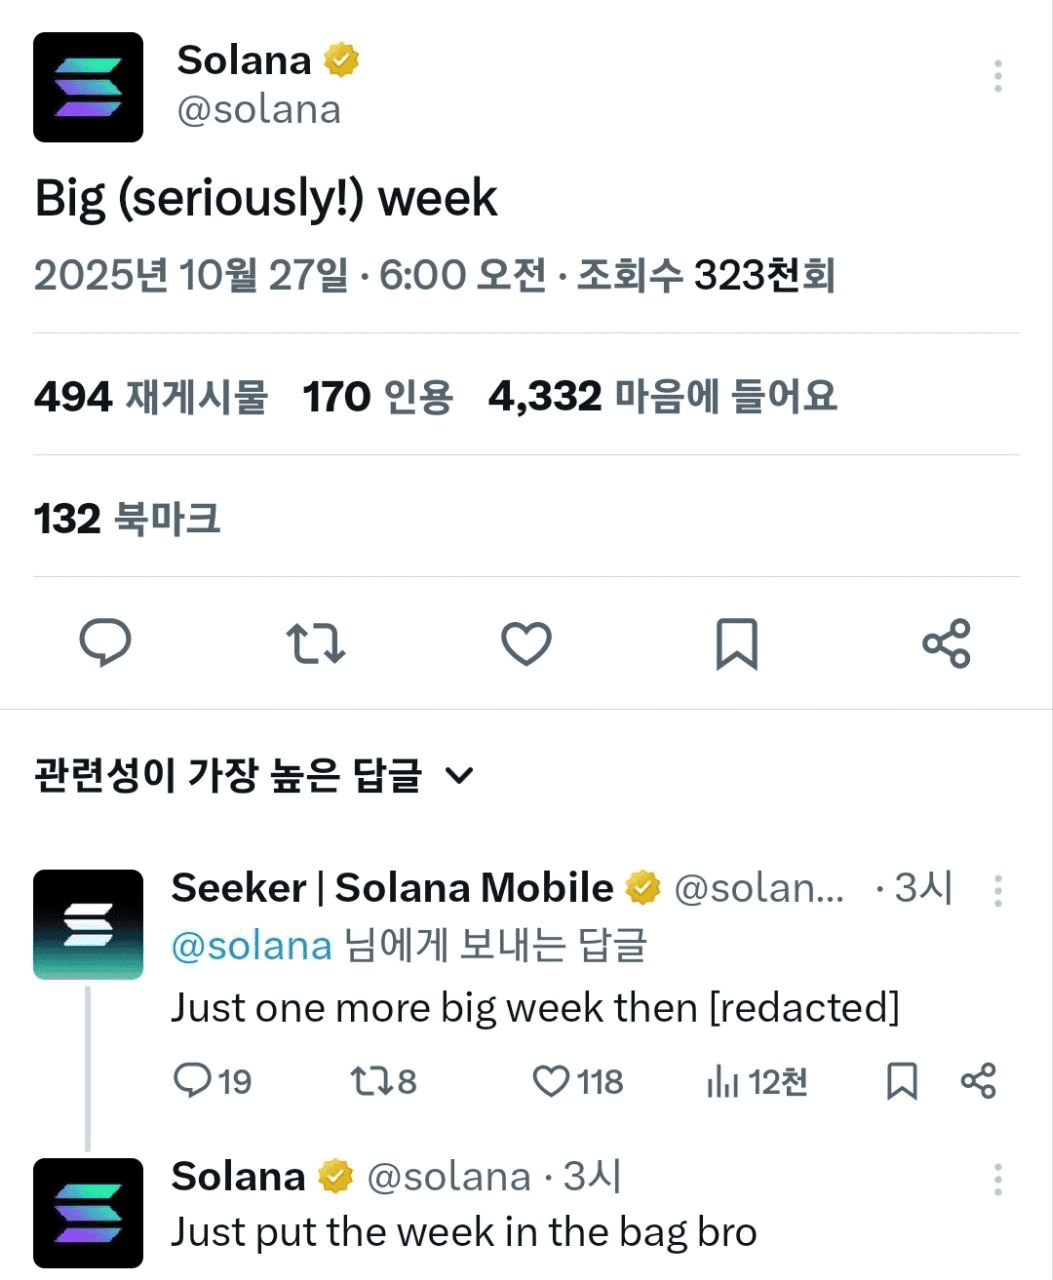Open Seeker Solana Mobile avatar
1053x1280 pixels.
[88, 924]
